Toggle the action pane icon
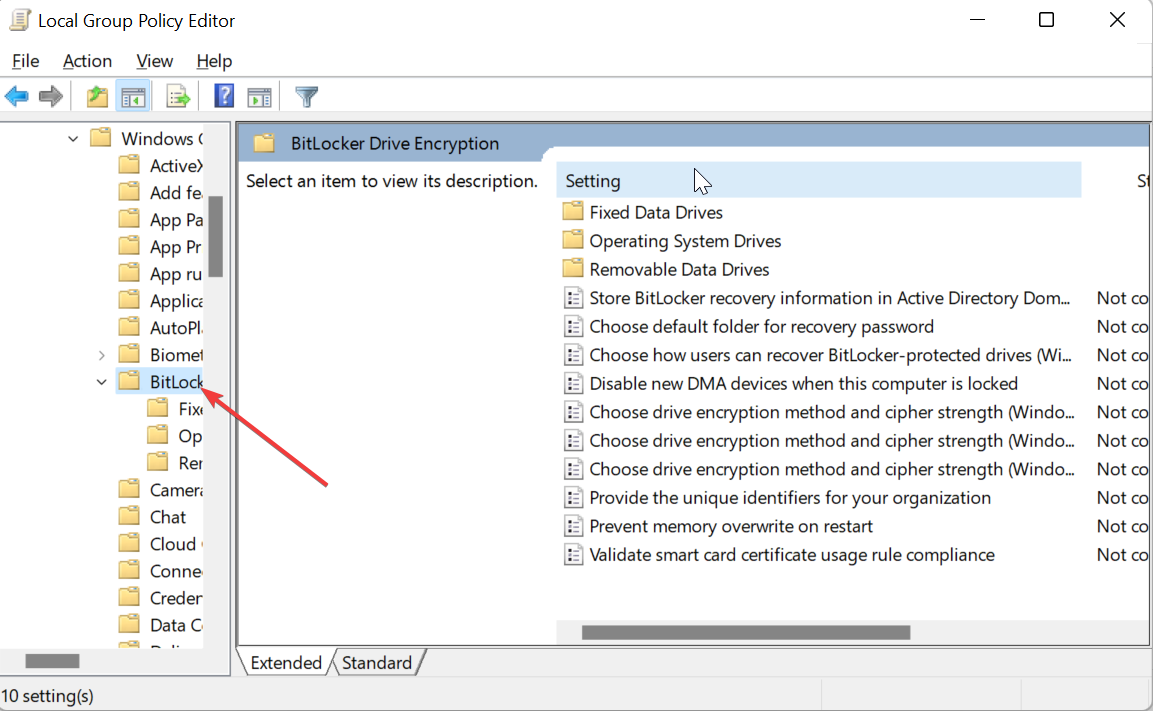This screenshot has height=711, width=1153. [260, 96]
